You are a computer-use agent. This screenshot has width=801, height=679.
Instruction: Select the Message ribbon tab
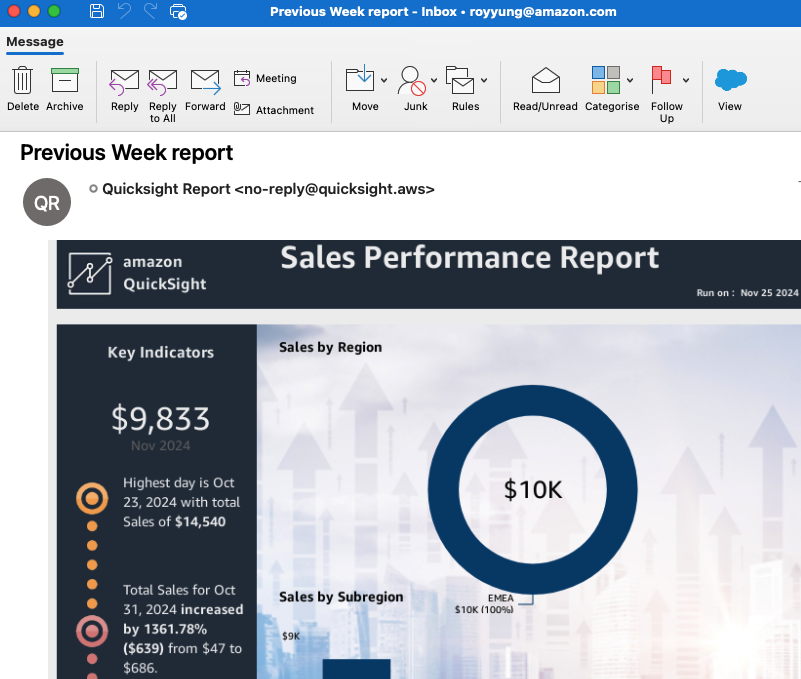point(35,42)
